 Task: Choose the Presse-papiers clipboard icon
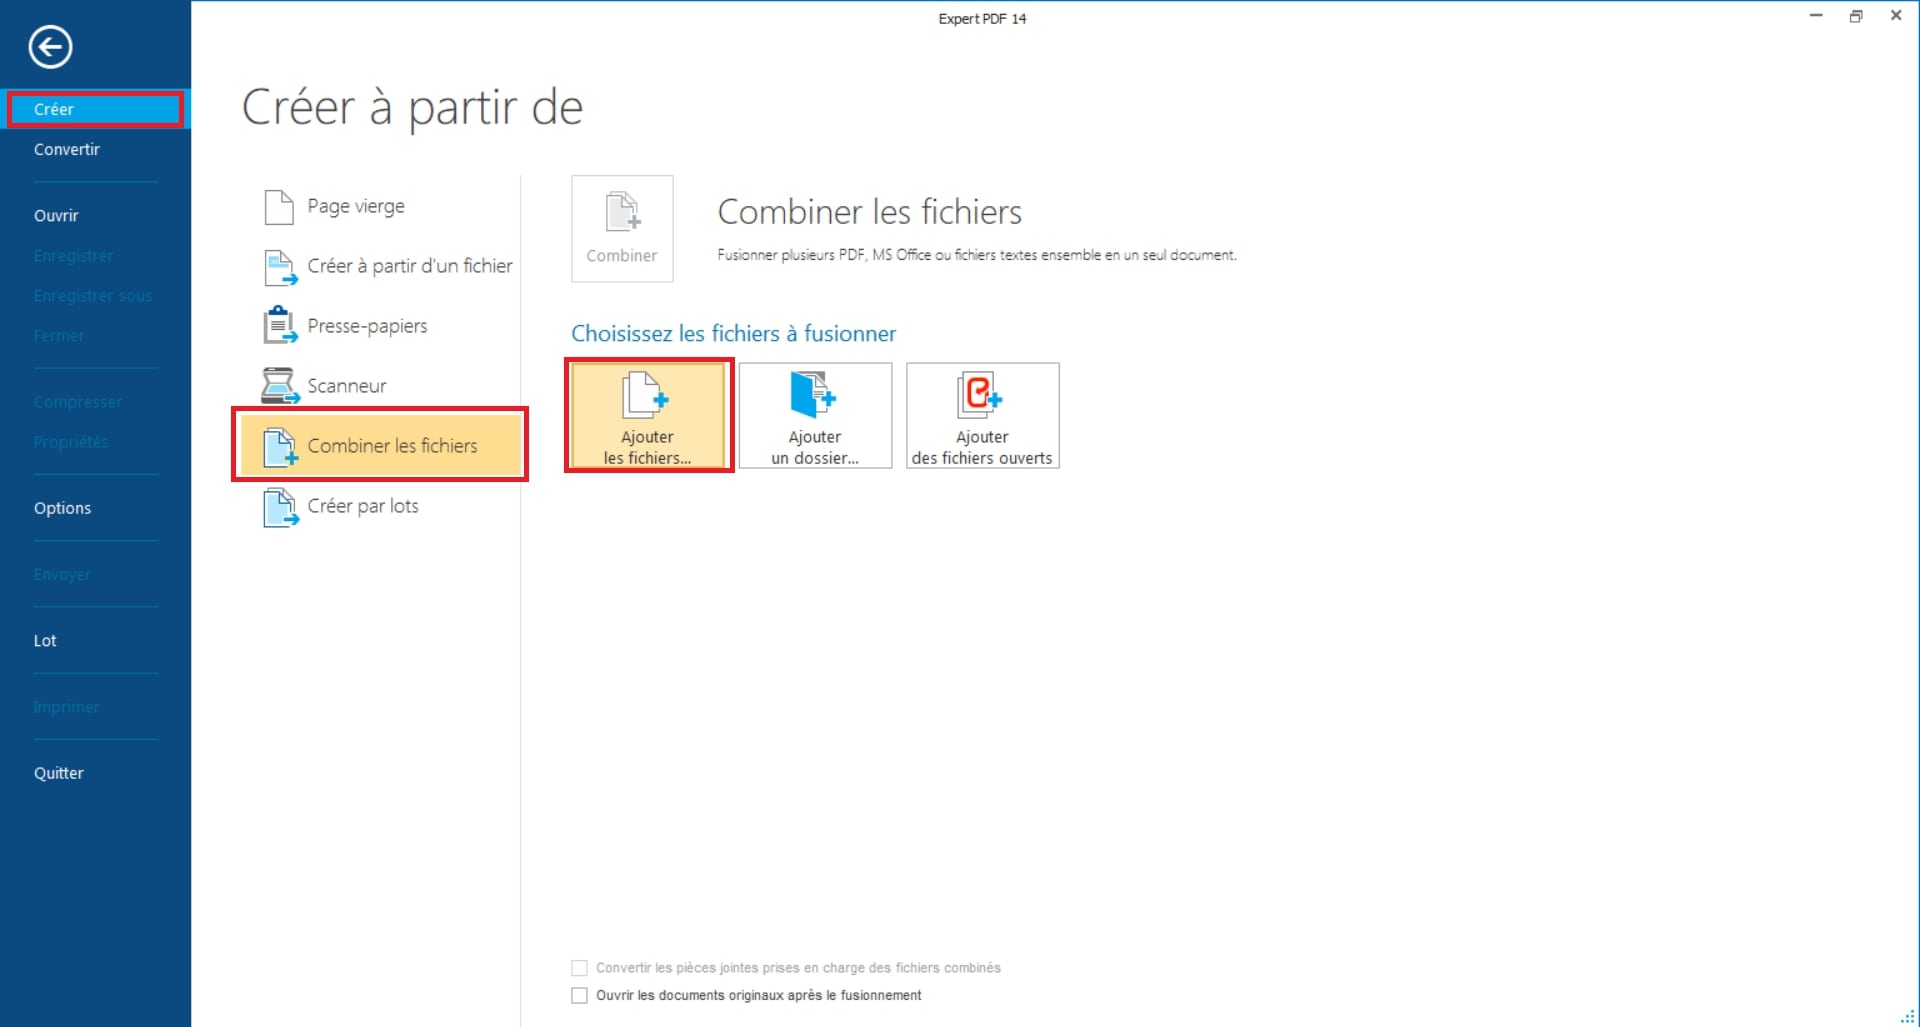(x=279, y=326)
